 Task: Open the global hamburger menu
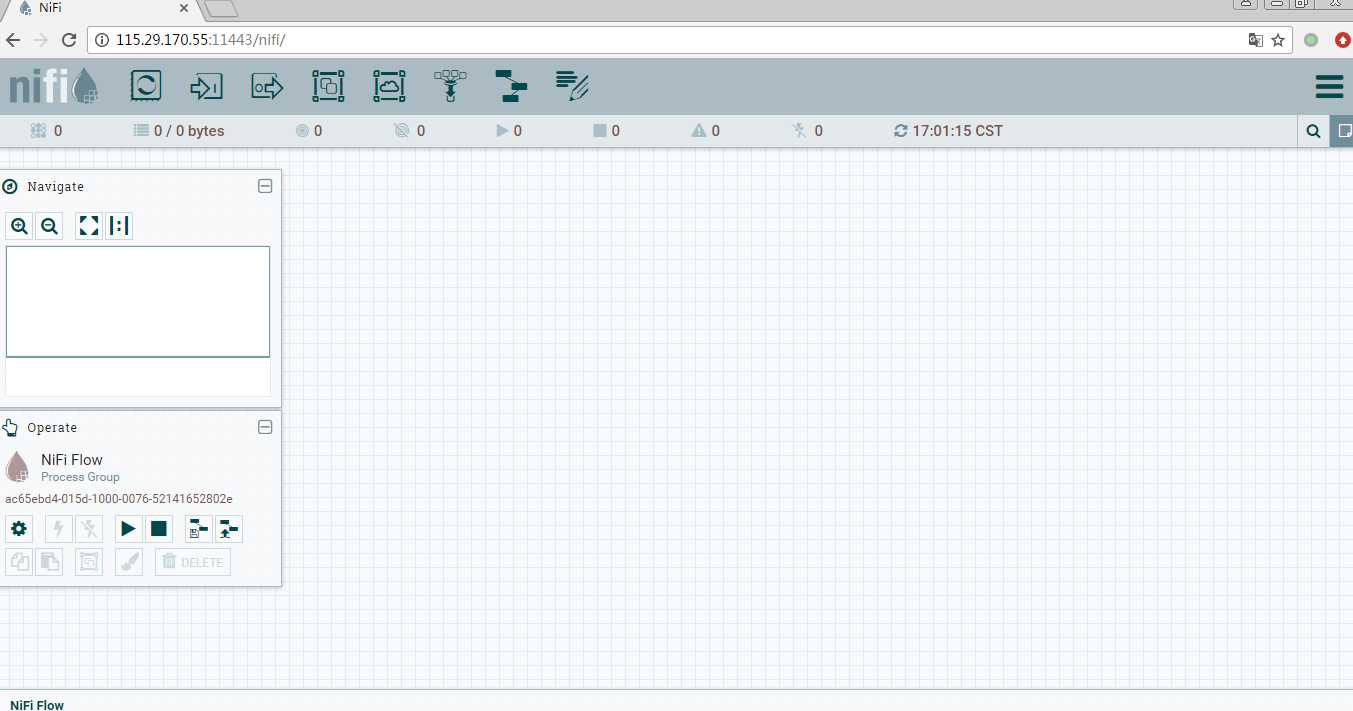(1329, 87)
